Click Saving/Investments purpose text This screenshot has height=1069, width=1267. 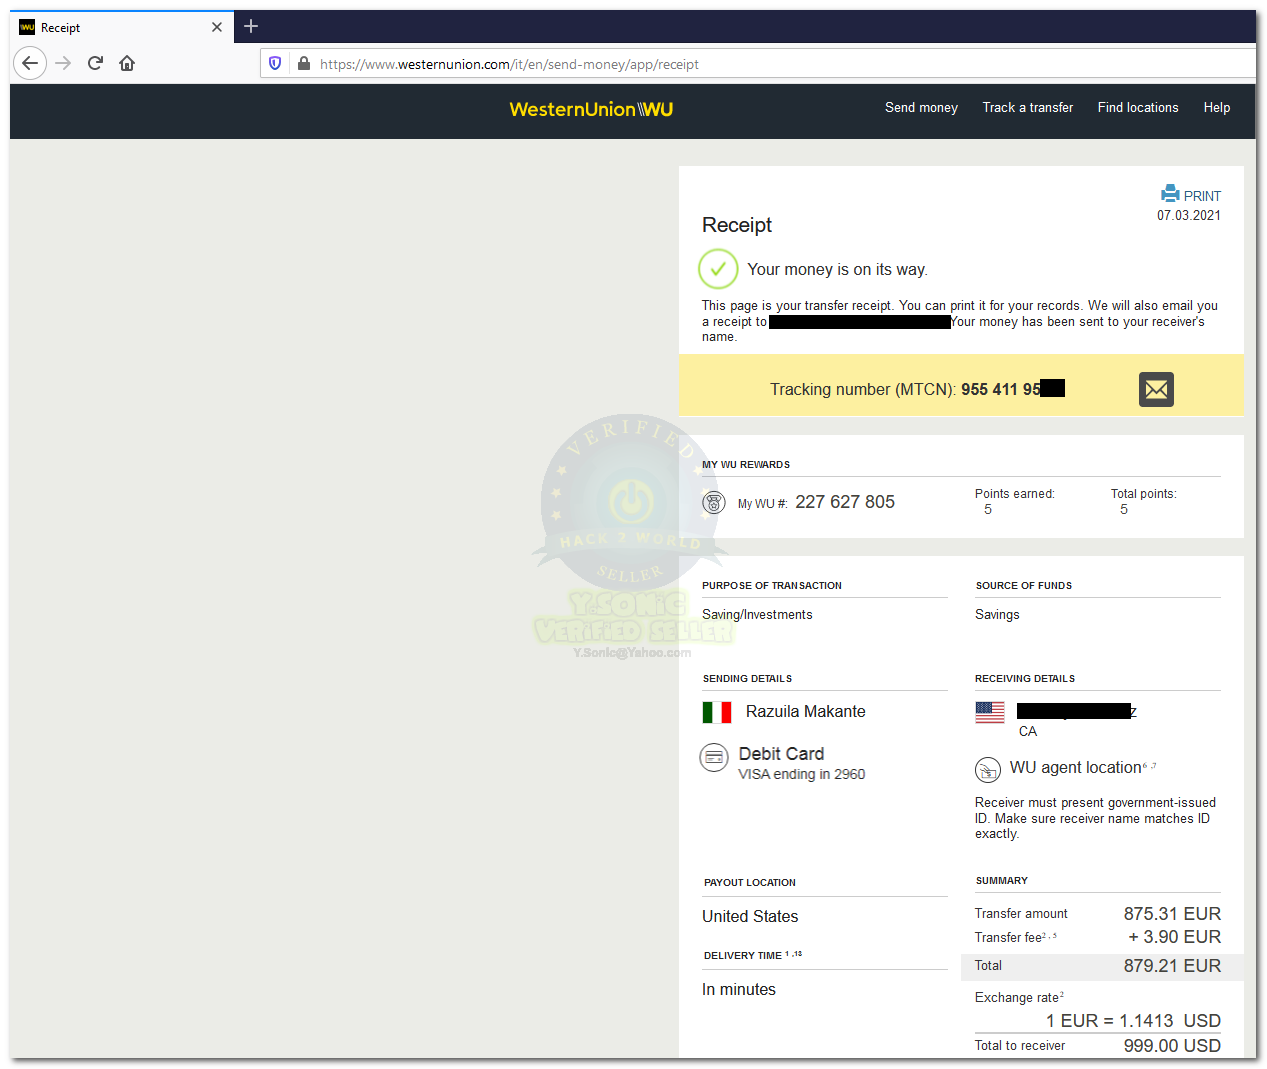pos(757,615)
